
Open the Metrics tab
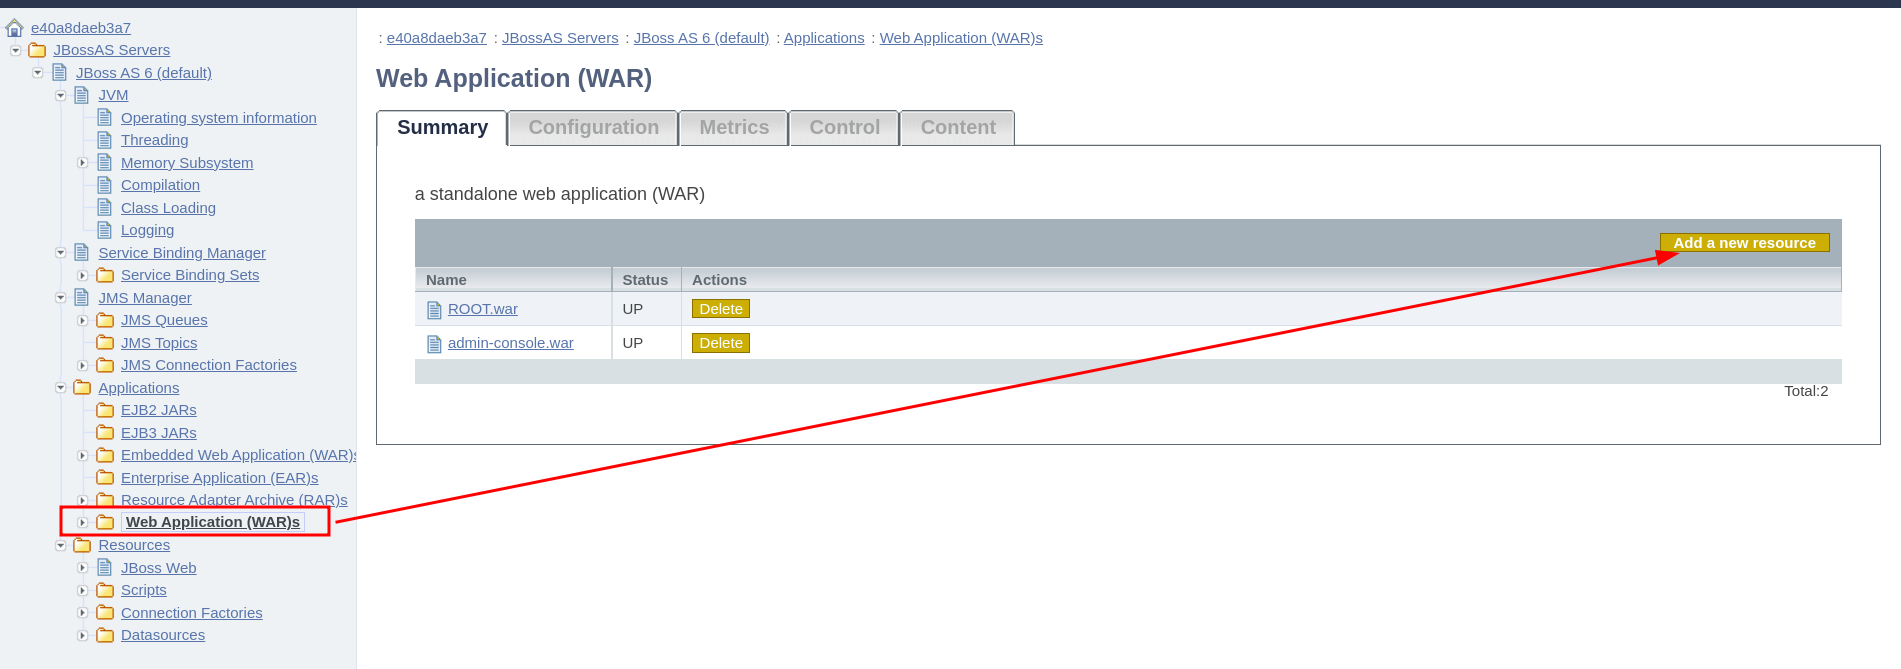[734, 128]
